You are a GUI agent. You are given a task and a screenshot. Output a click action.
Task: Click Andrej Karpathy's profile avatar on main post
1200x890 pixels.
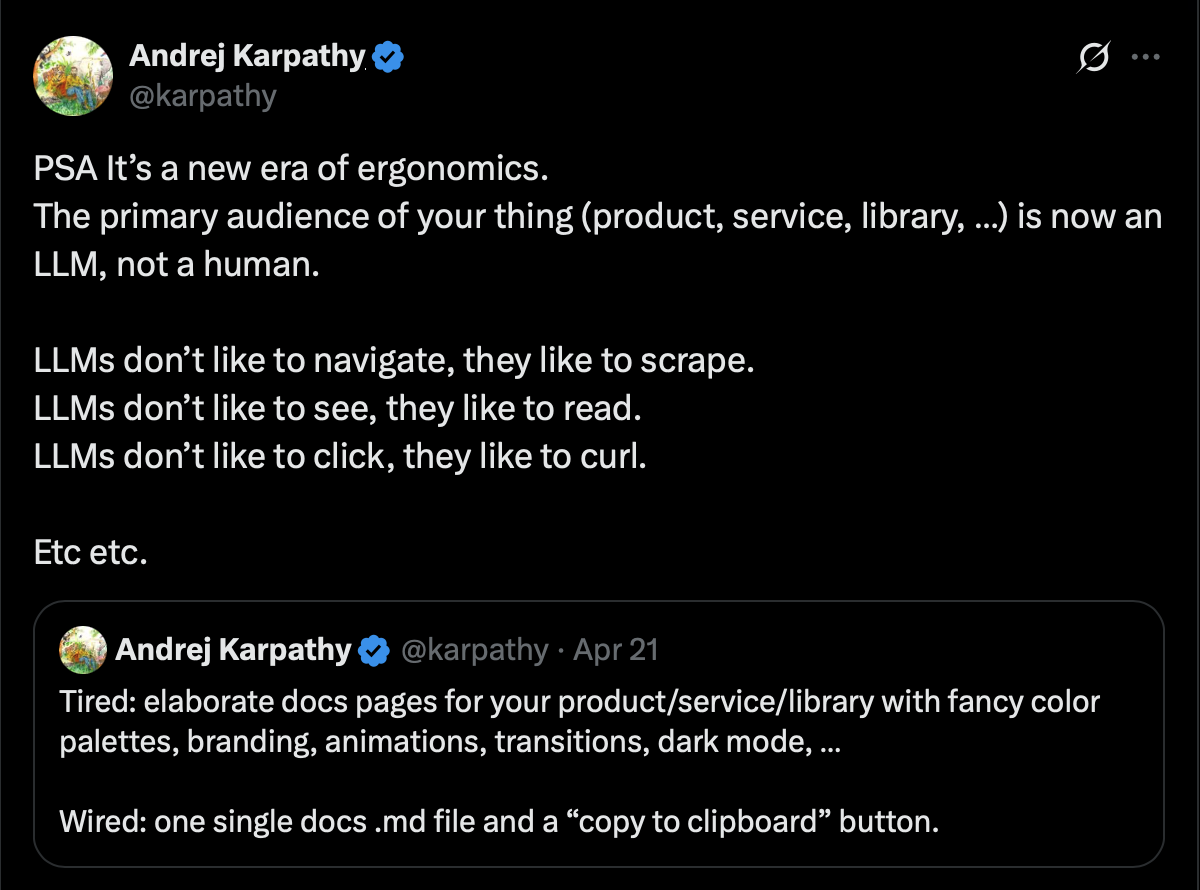coord(72,76)
